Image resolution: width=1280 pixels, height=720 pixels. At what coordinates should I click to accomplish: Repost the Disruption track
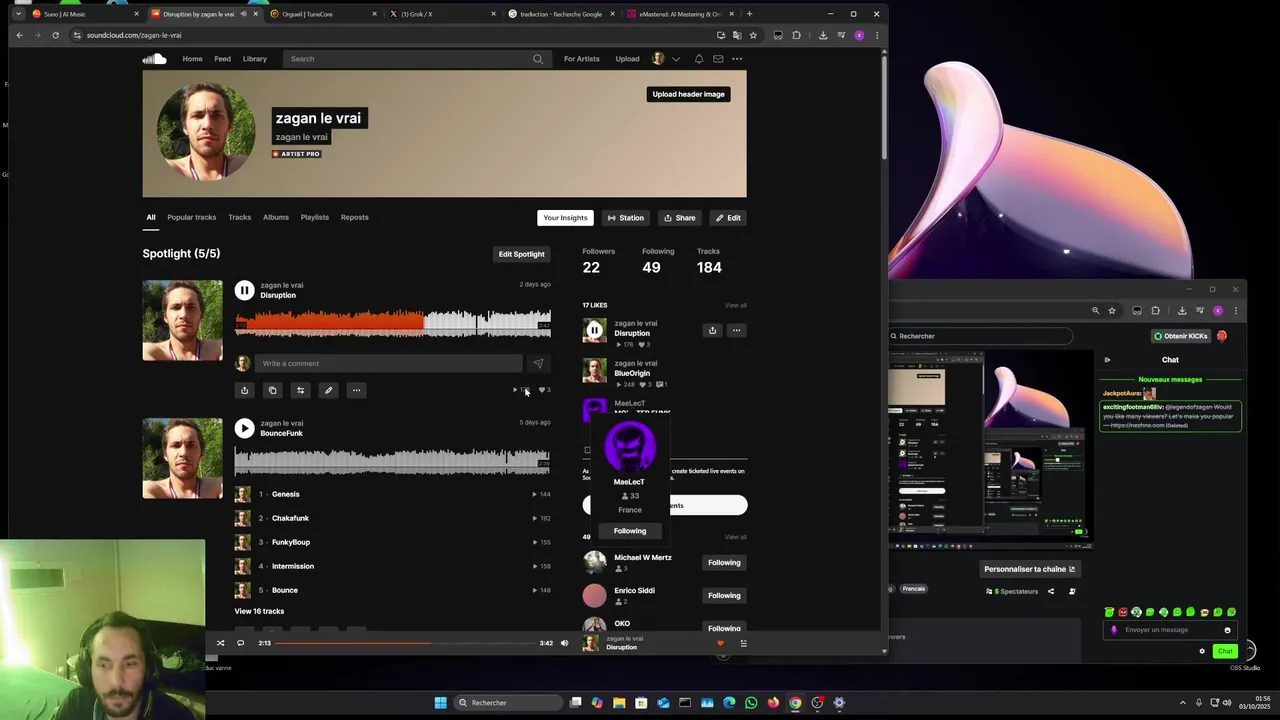(x=300, y=390)
